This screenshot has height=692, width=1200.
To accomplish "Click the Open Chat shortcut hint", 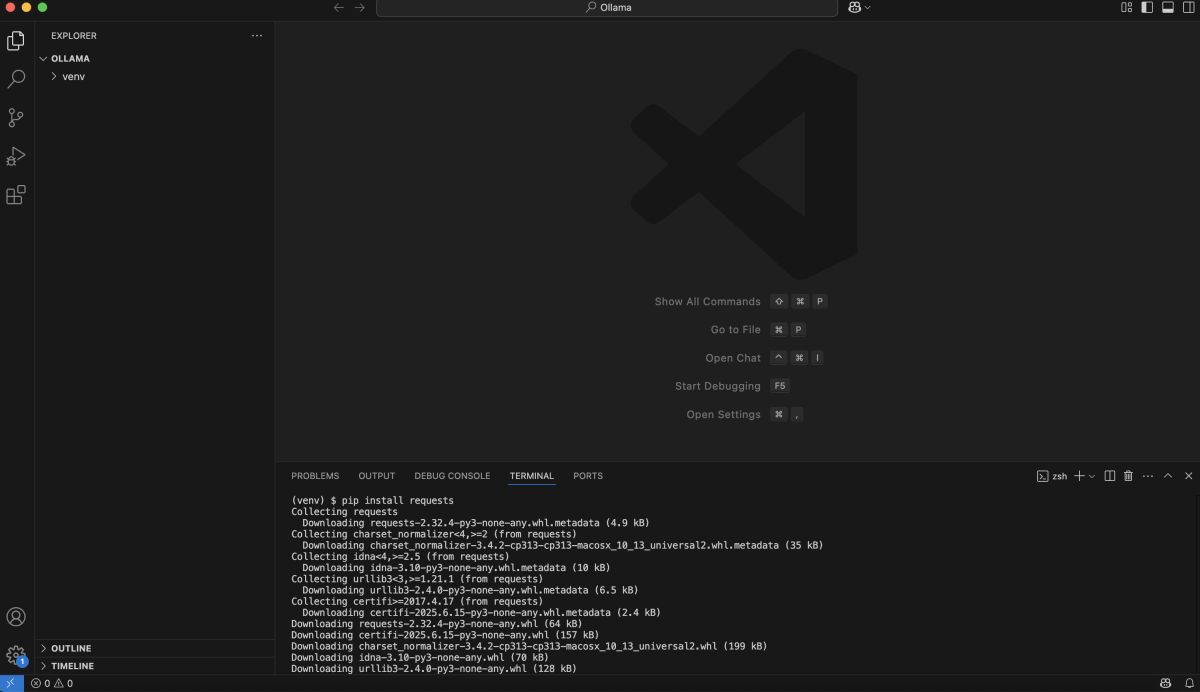I will pyautogui.click(x=765, y=357).
